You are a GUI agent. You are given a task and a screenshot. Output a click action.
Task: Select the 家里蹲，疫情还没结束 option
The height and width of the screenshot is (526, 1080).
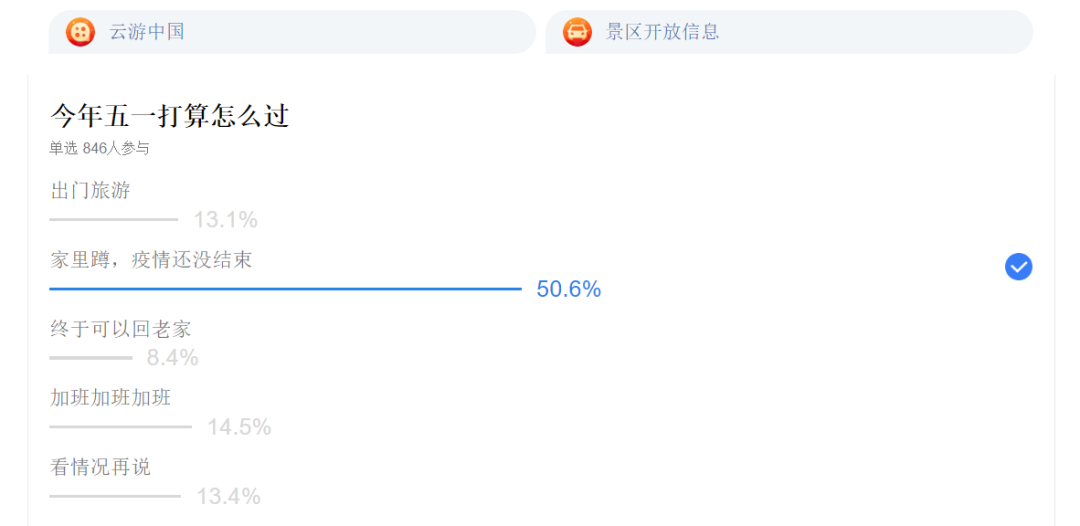151,260
